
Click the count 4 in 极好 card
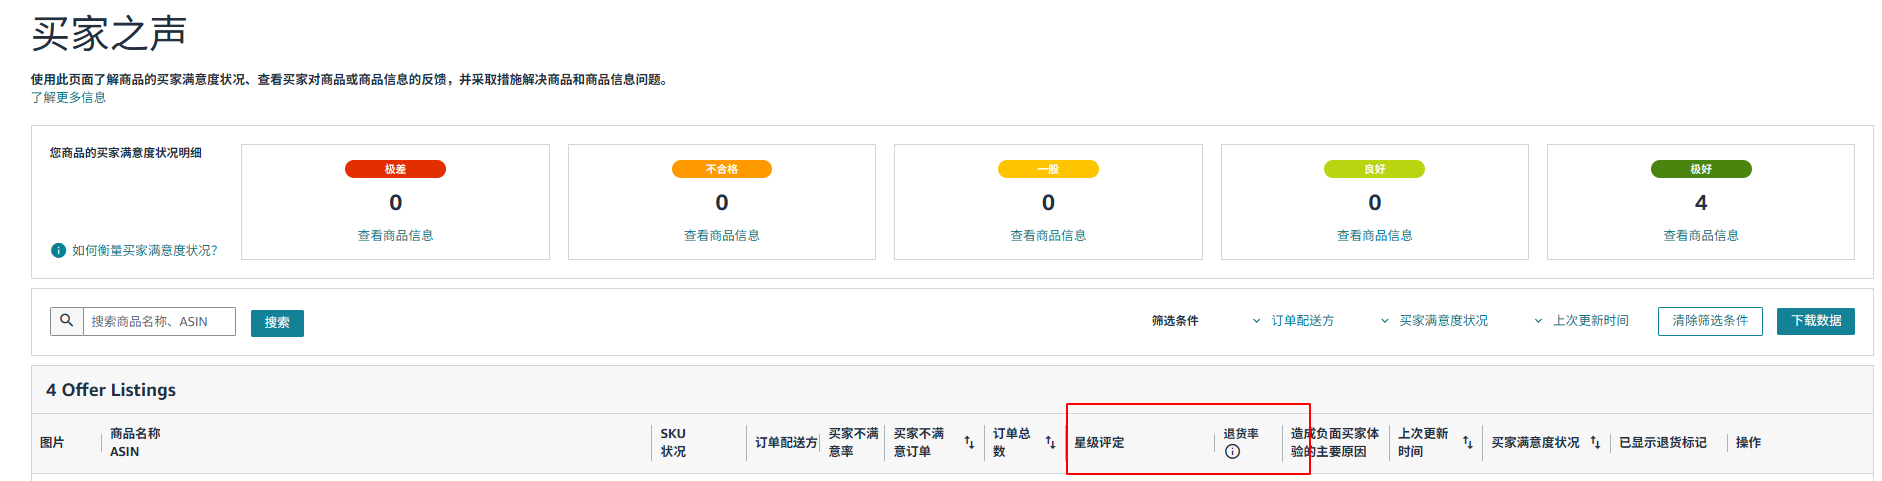tap(1701, 203)
